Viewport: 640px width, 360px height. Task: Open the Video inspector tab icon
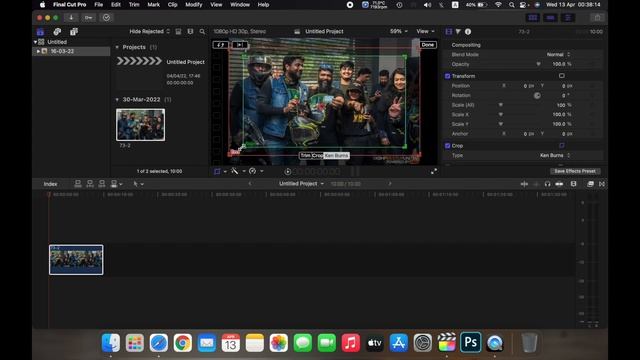point(449,31)
